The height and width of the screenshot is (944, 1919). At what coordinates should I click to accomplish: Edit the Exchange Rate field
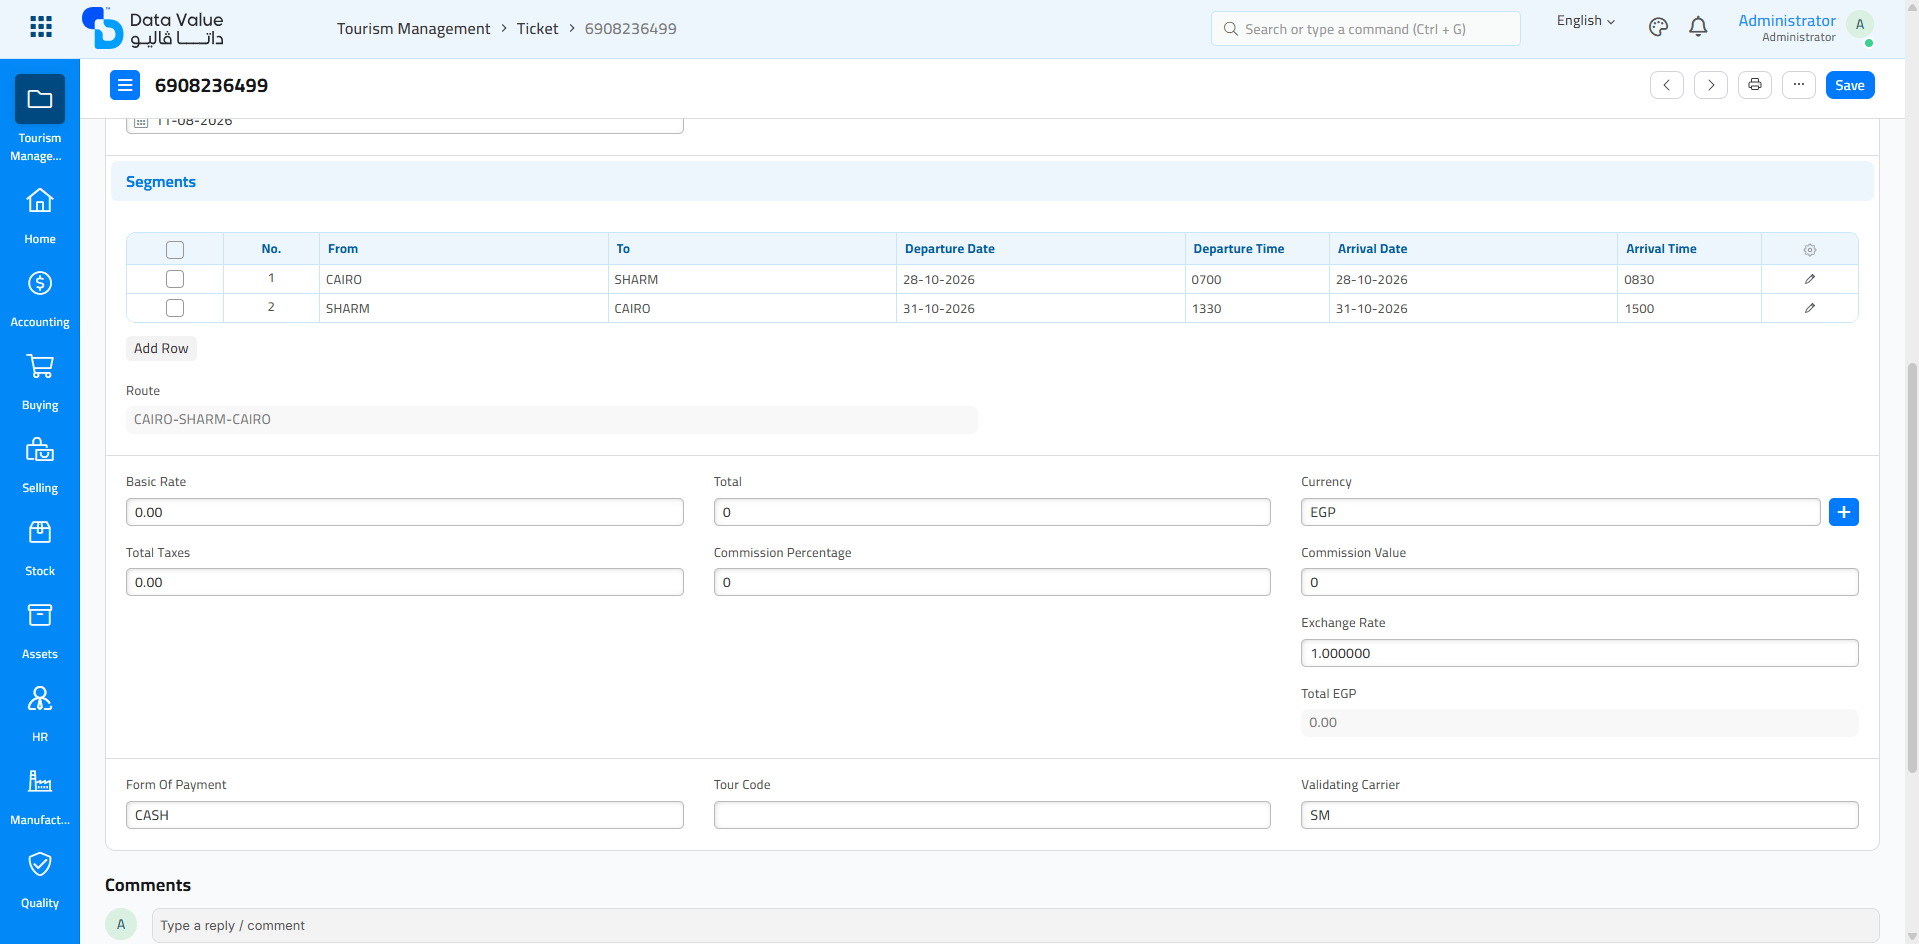pos(1580,653)
